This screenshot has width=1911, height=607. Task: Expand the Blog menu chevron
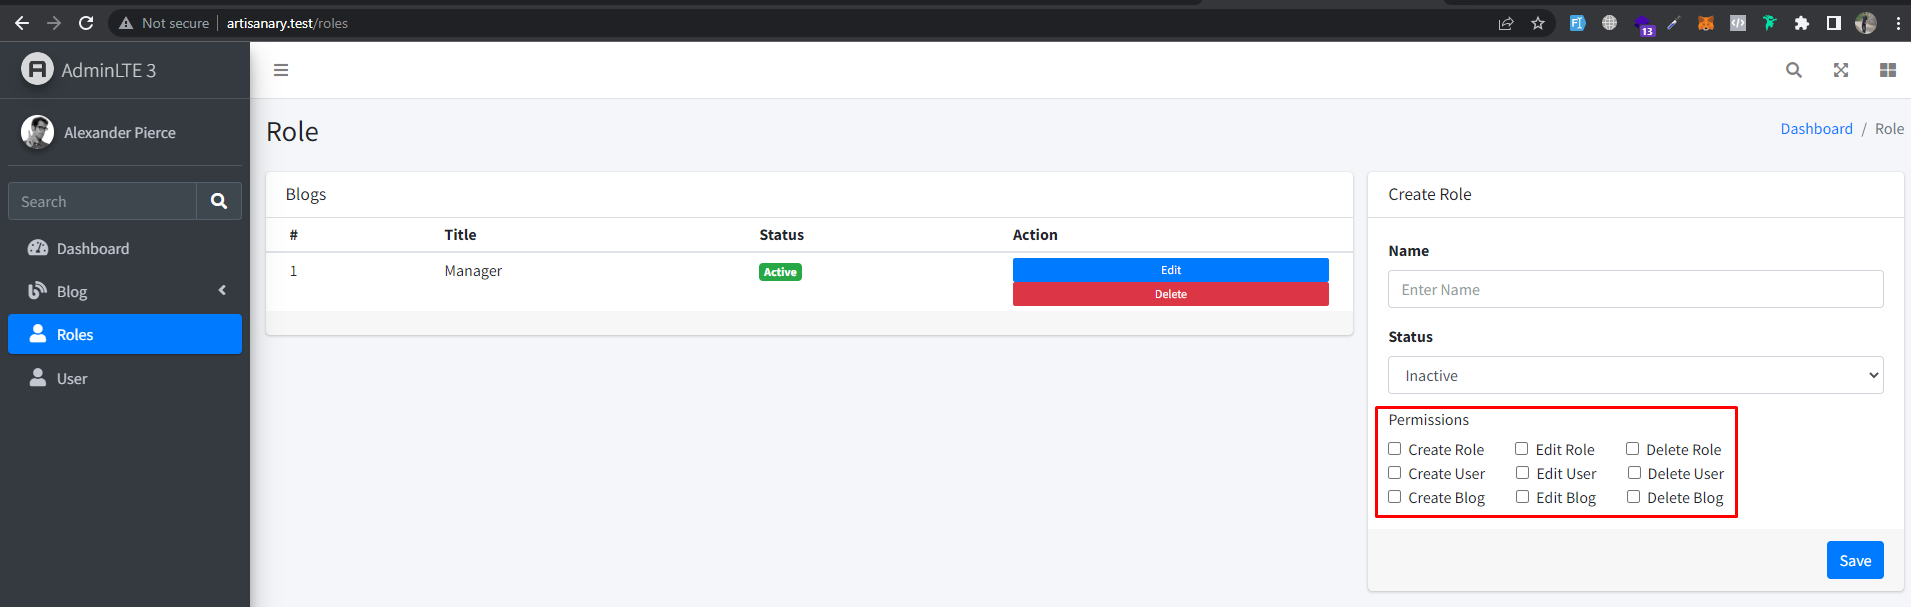coord(222,290)
